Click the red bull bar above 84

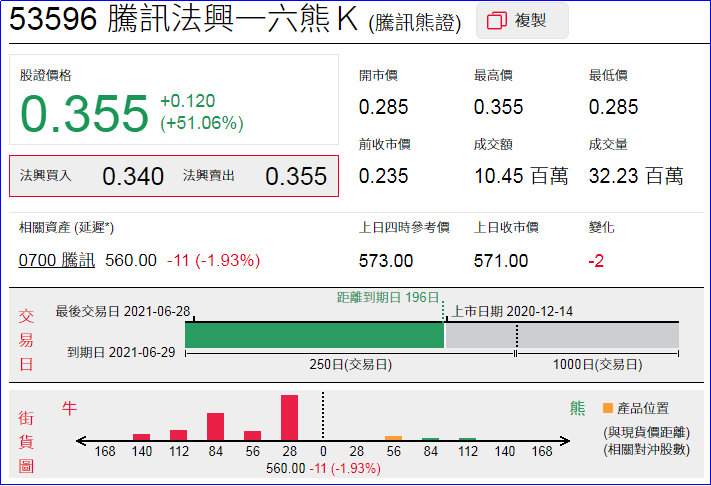coord(215,426)
